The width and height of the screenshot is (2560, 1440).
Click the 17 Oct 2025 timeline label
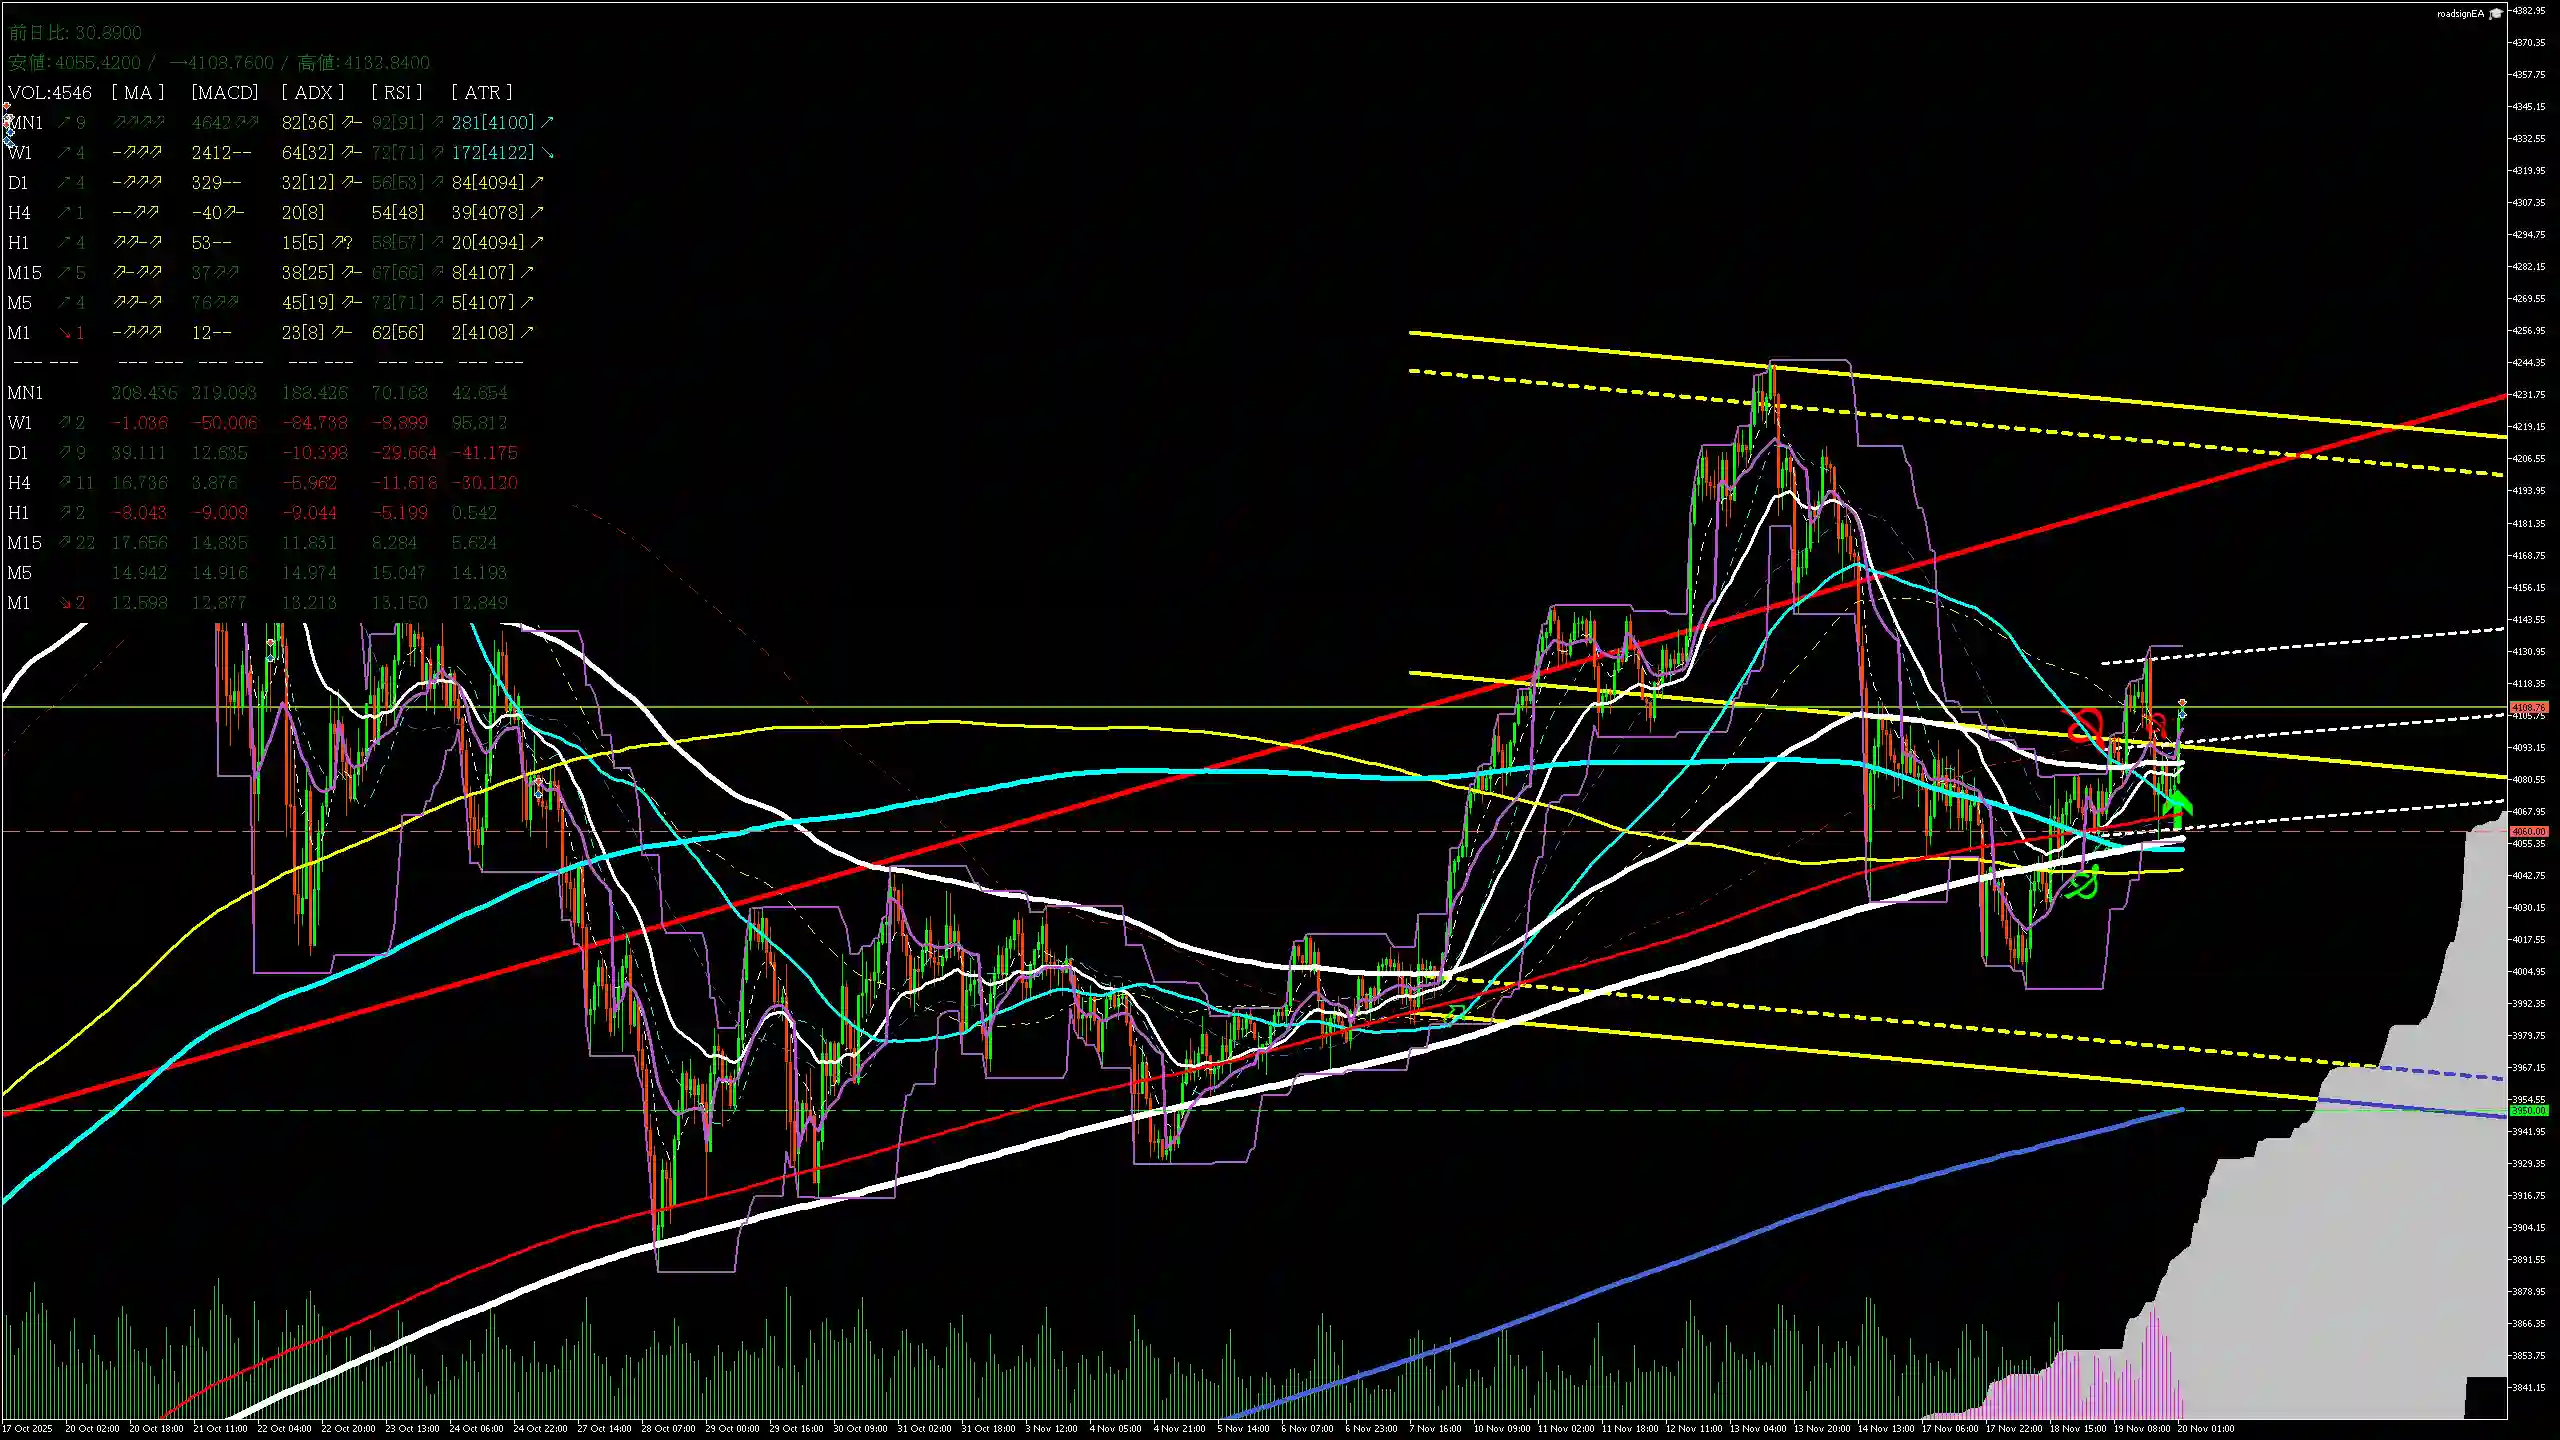point(28,1429)
